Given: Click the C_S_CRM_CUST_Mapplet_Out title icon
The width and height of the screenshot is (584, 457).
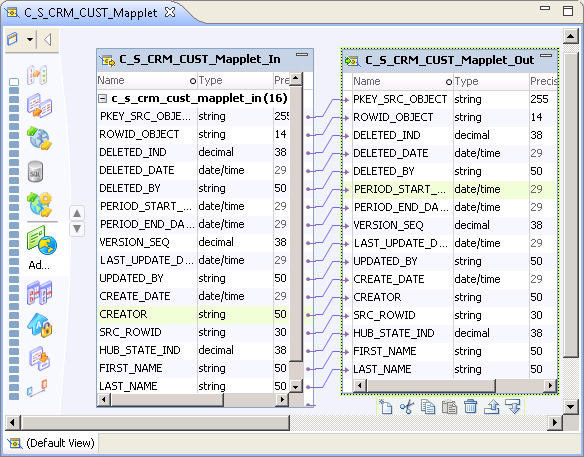Looking at the screenshot, I should [x=352, y=60].
